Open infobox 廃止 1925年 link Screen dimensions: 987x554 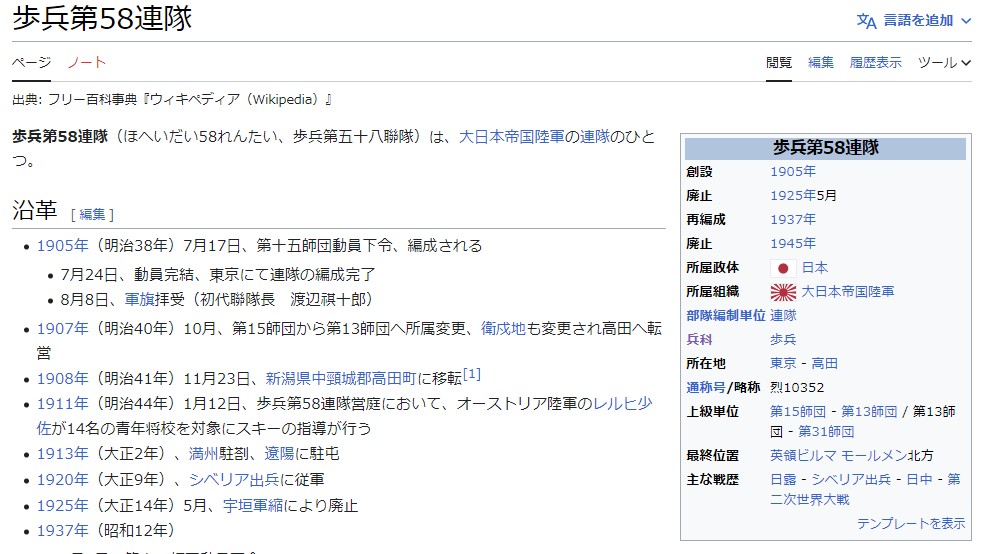(793, 196)
